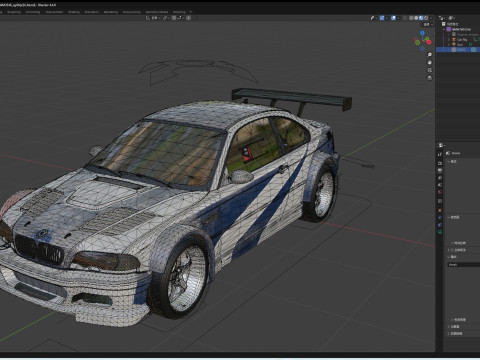Toggle proportional editing in header
This screenshot has height=360, width=480.
click(x=188, y=18)
